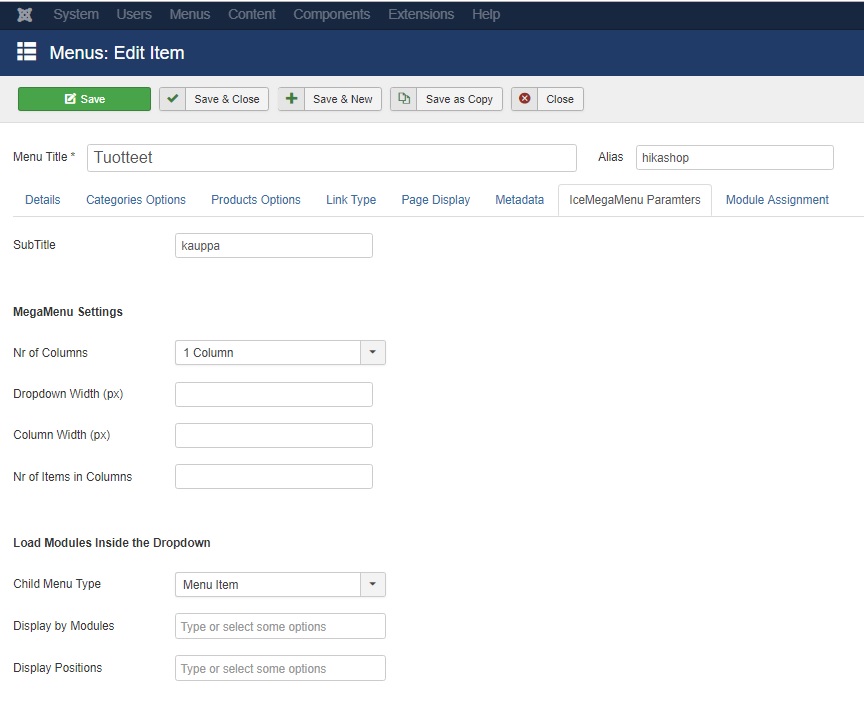Screen dimensions: 864x715
Task: Click the Child Menu Type label
Action: (x=57, y=584)
